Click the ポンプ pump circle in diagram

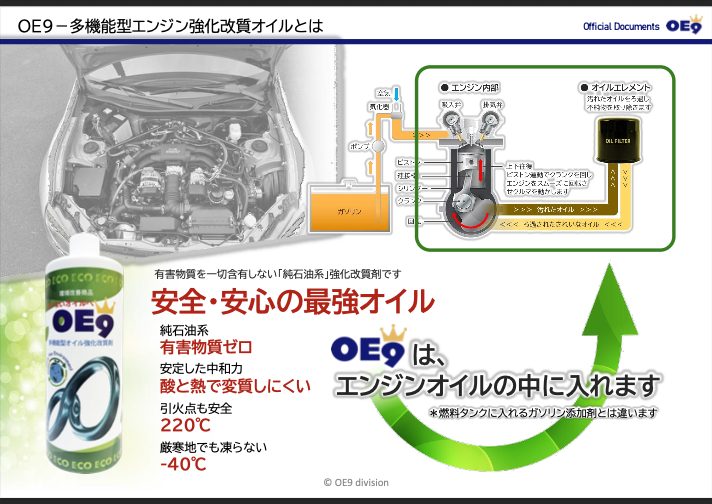point(378,146)
